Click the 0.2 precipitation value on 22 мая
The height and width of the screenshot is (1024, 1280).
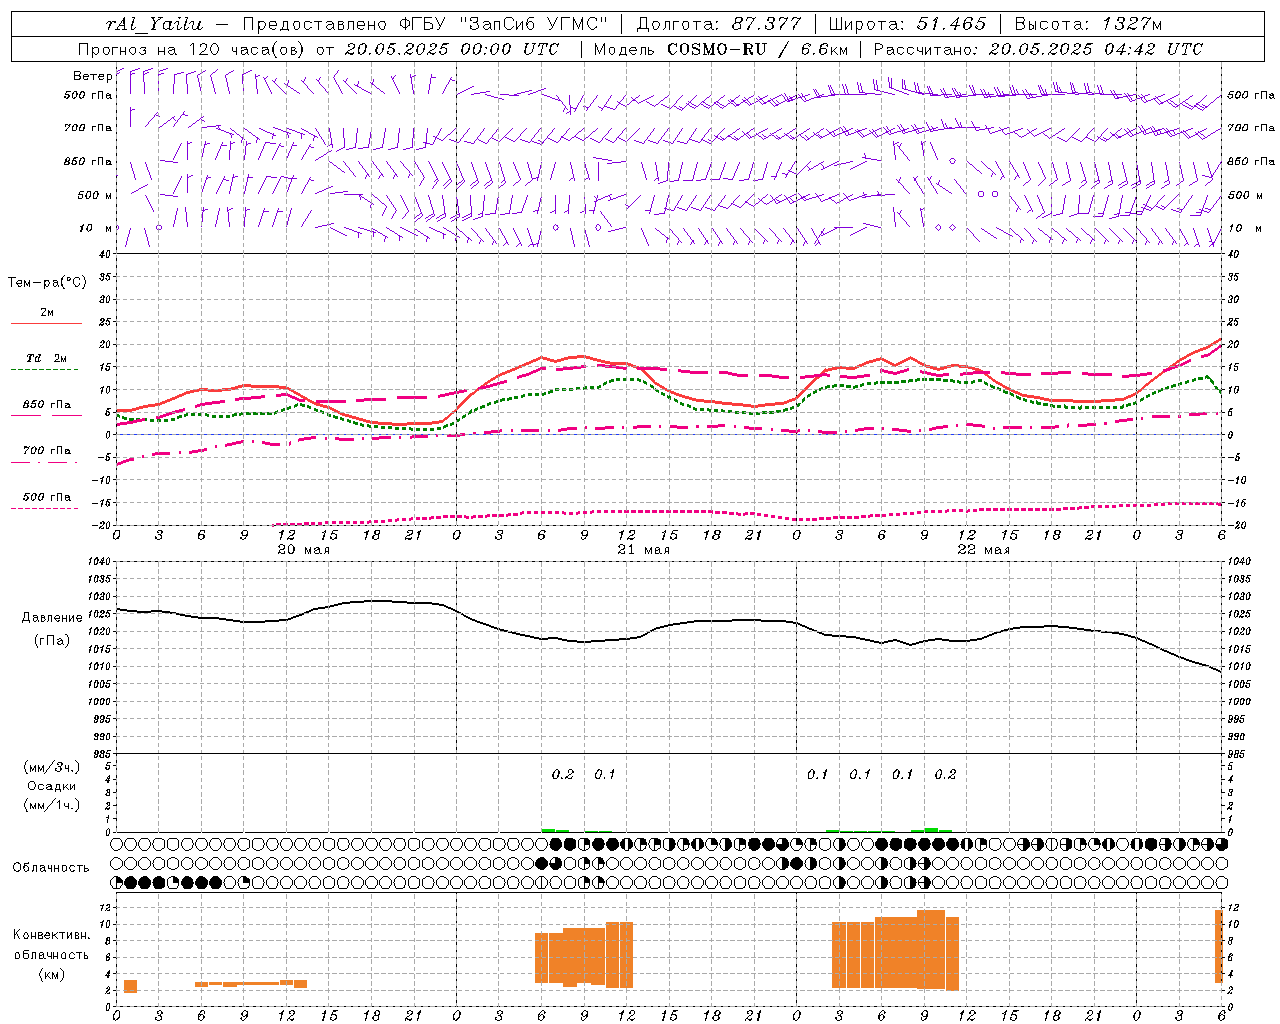tap(945, 775)
